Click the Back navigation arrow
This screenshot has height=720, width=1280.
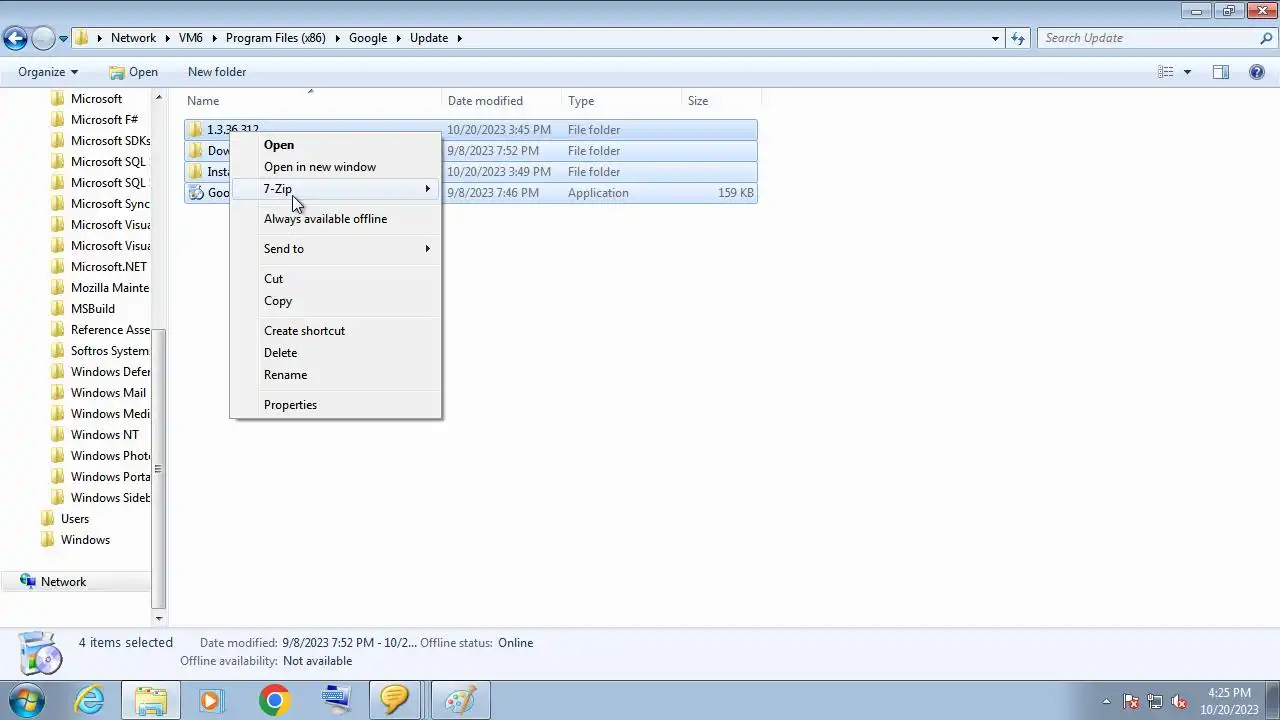(x=15, y=38)
